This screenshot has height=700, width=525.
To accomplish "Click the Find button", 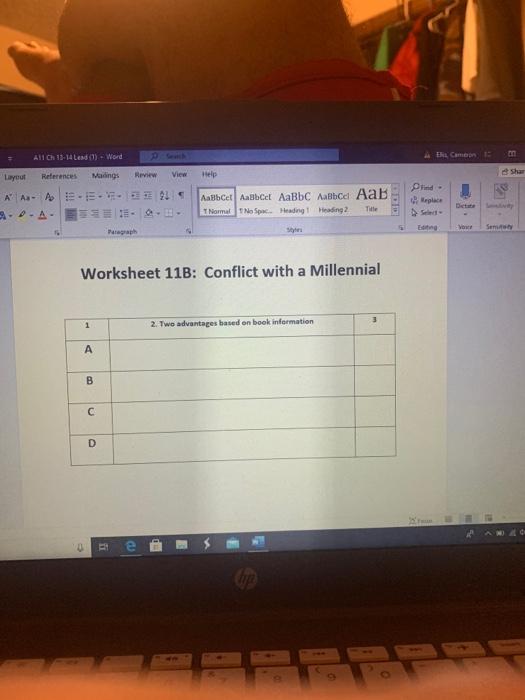I will point(426,187).
